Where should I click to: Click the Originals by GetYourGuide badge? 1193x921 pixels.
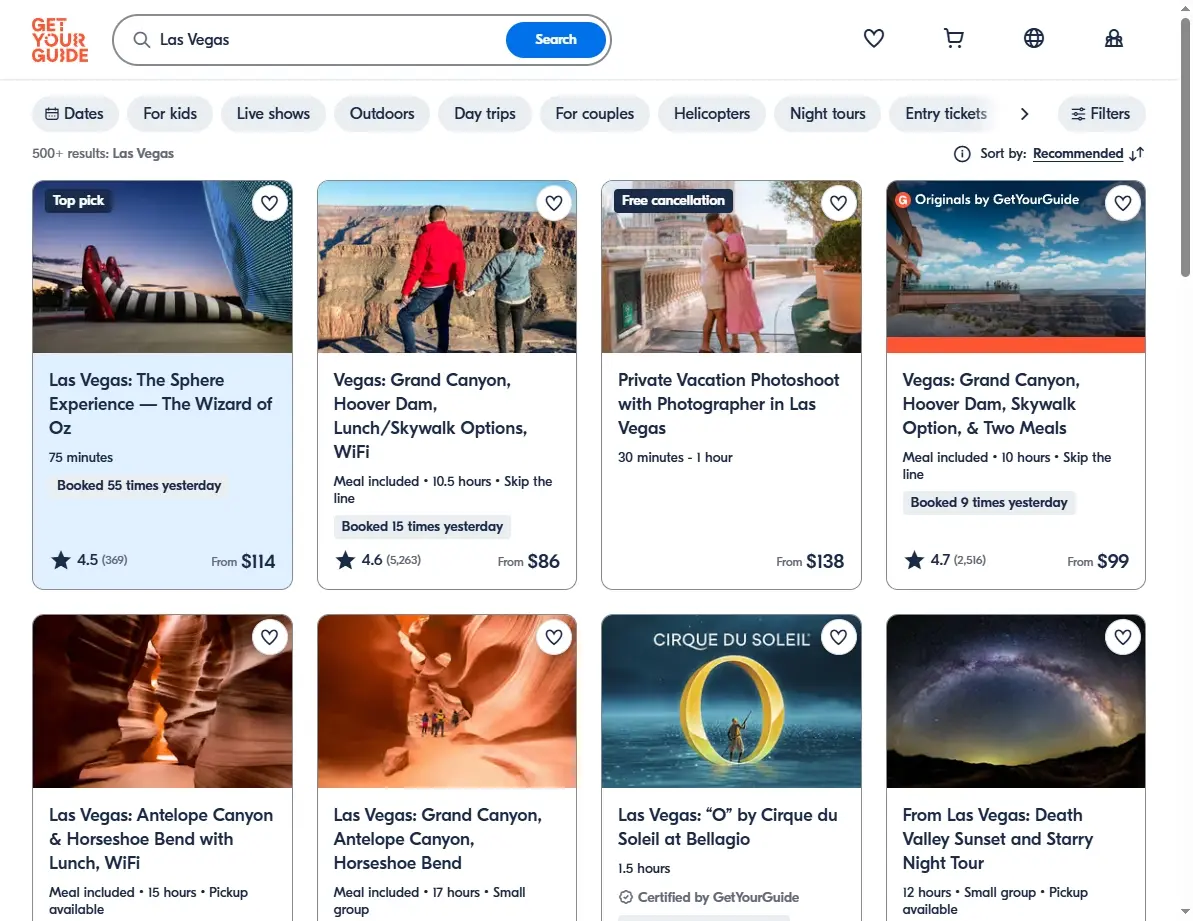point(988,200)
